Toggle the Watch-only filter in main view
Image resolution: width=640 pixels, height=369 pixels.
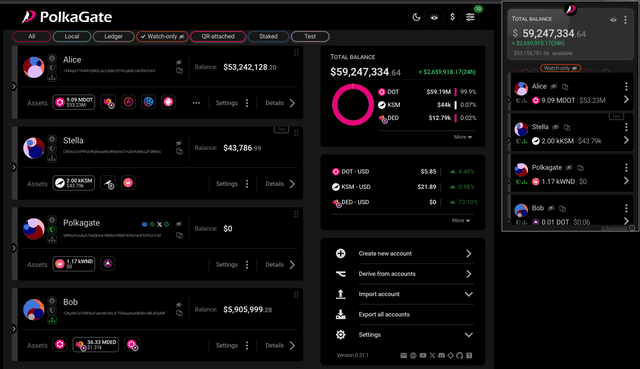[162, 36]
